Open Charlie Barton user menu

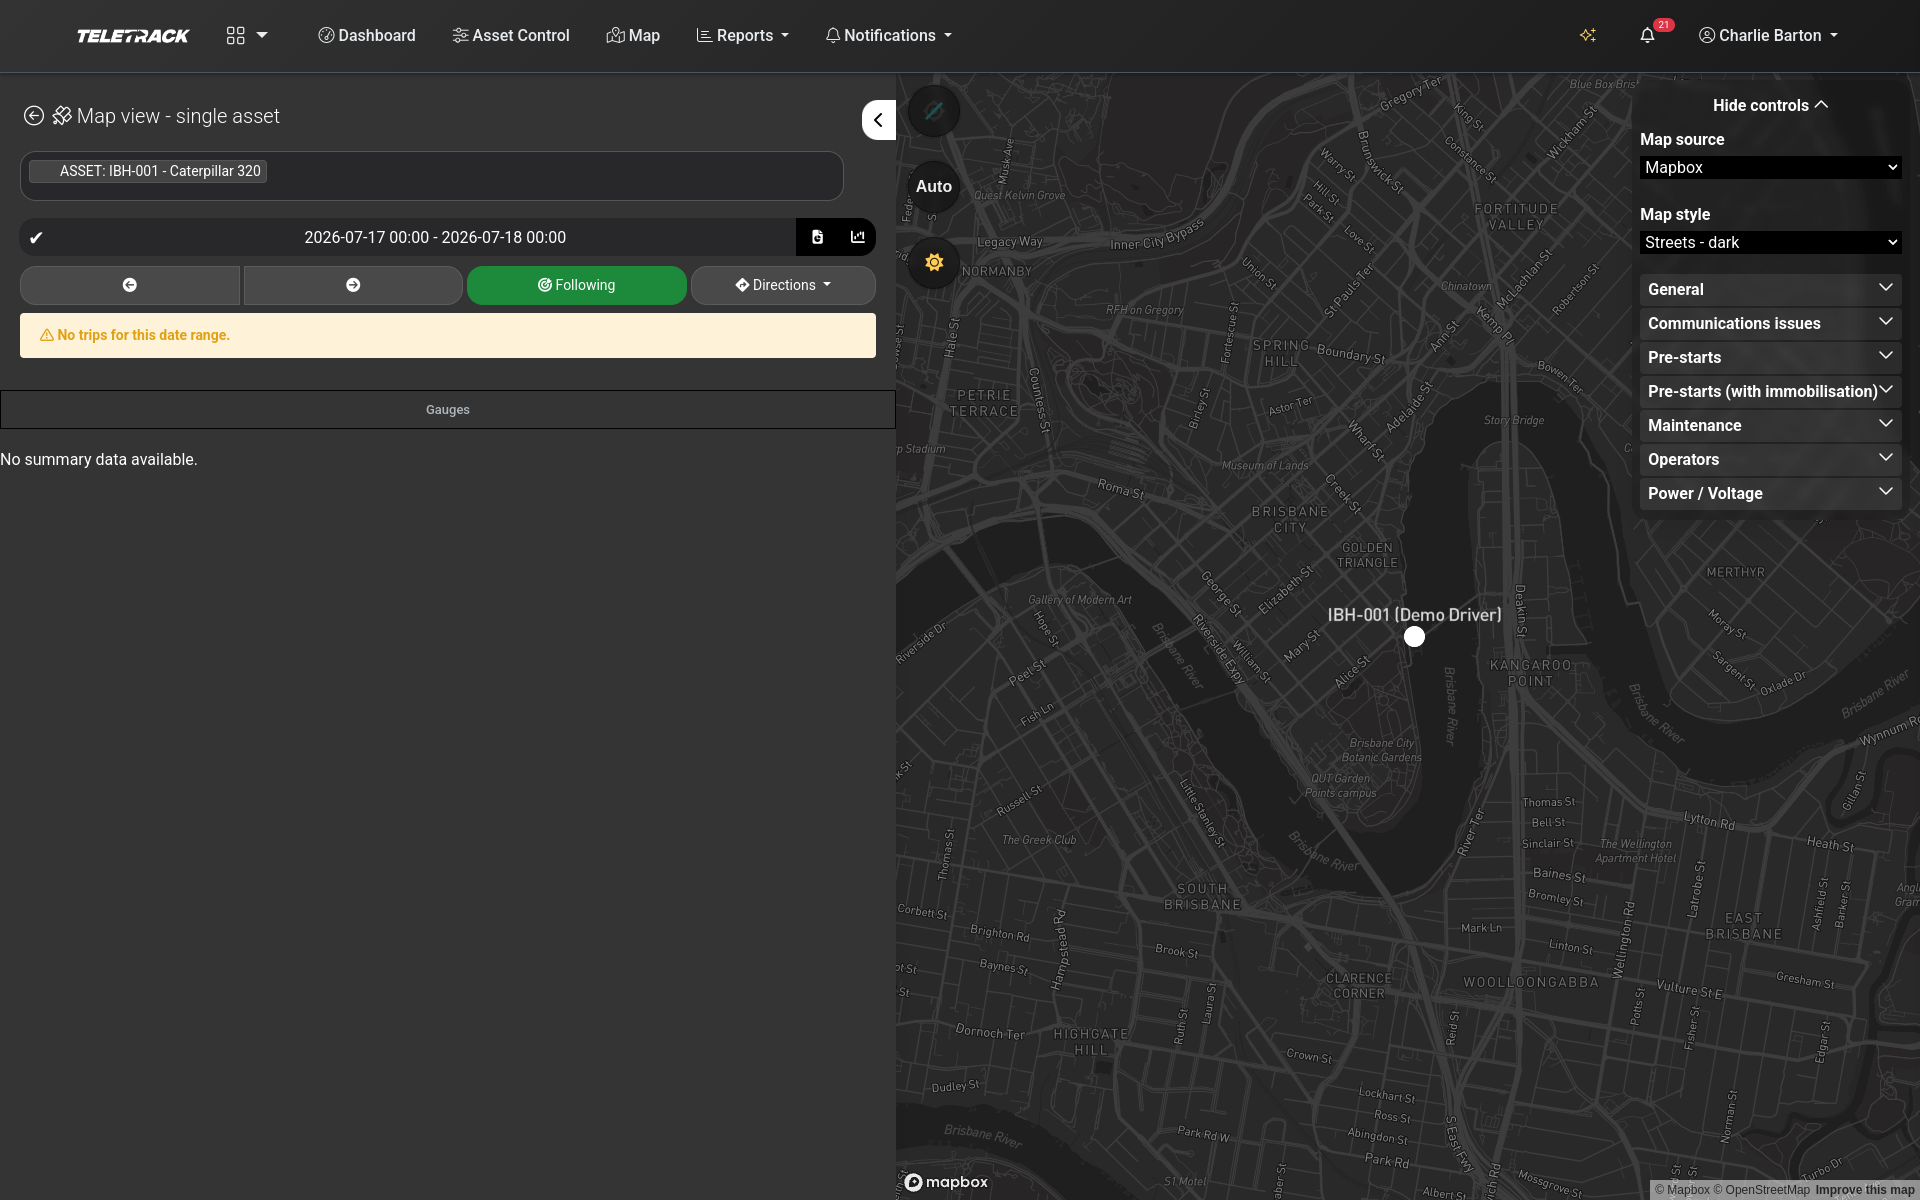coord(1769,36)
